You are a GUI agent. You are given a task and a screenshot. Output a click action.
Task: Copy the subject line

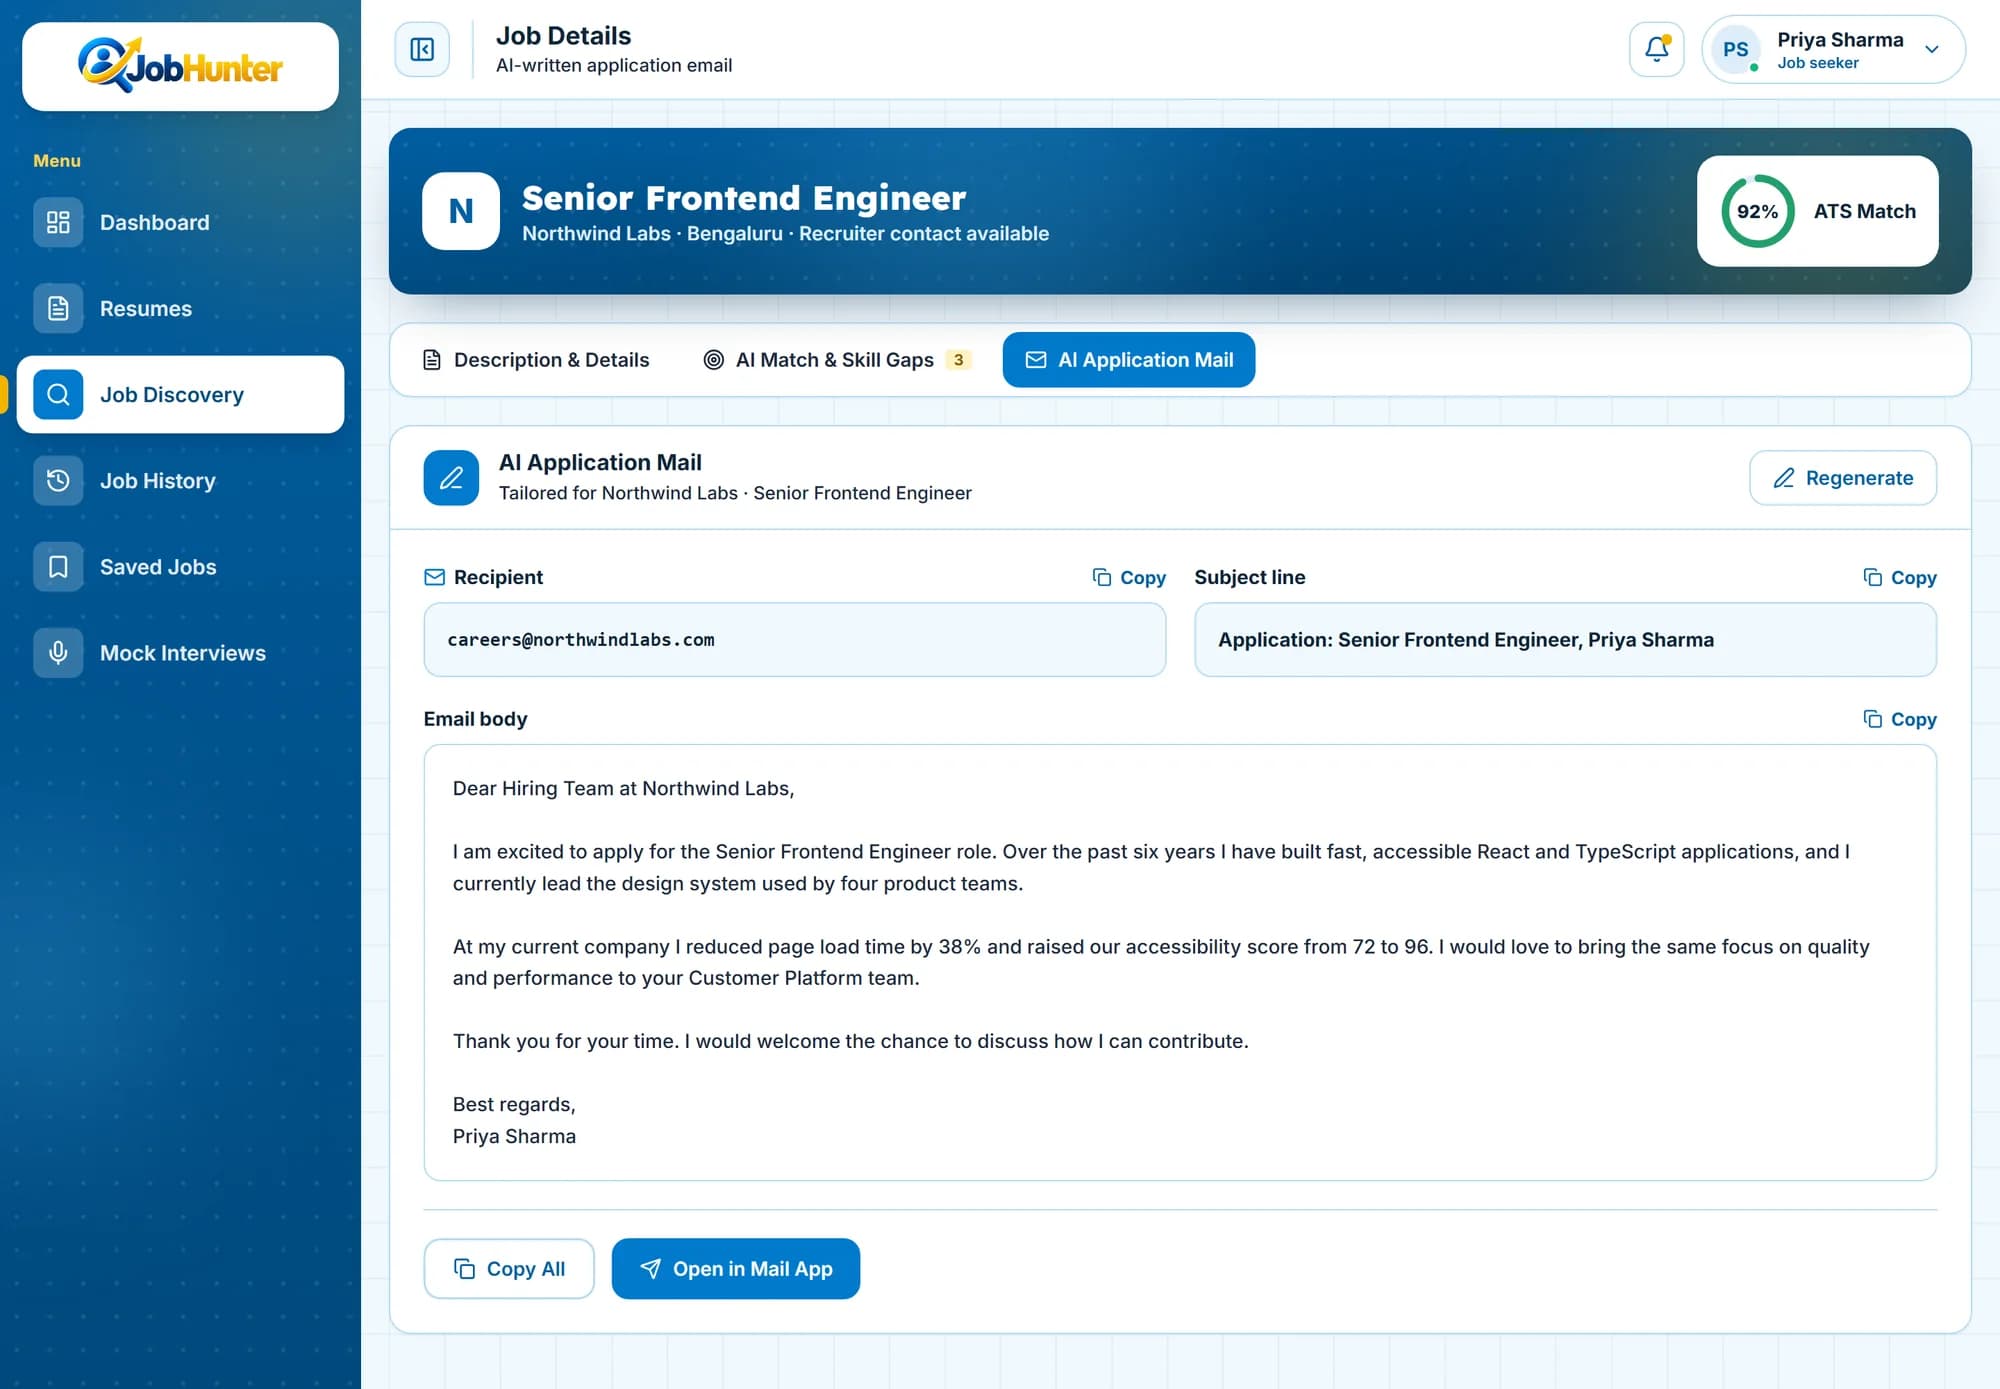1900,577
